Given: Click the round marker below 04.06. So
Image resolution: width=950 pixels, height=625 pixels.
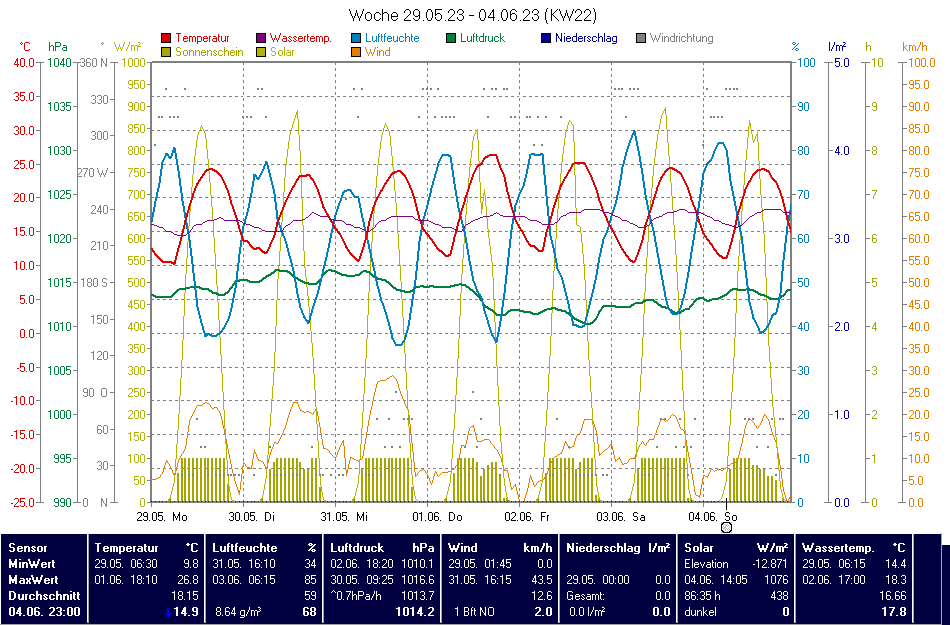Looking at the screenshot, I should pos(726,527).
